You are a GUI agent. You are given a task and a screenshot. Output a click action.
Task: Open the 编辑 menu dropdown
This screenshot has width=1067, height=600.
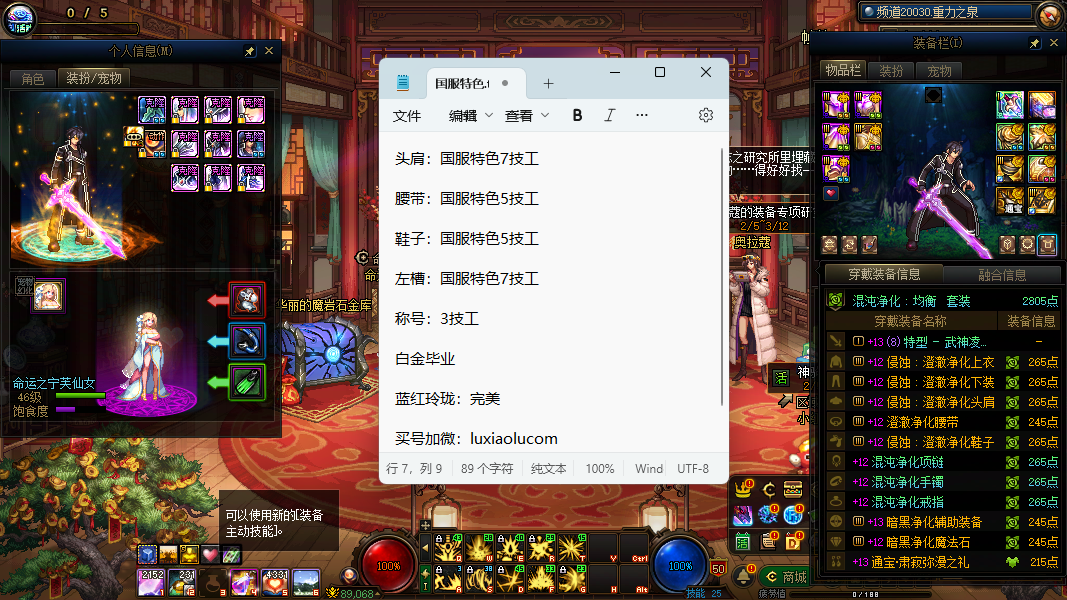pos(471,115)
